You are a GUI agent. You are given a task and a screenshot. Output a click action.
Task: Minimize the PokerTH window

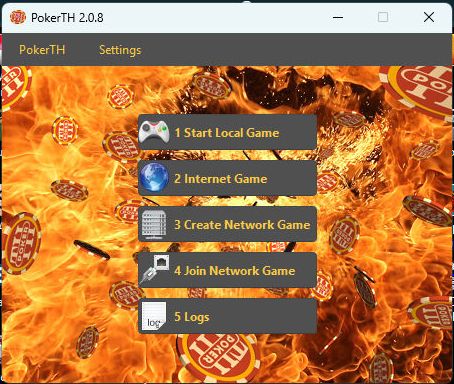click(x=338, y=17)
